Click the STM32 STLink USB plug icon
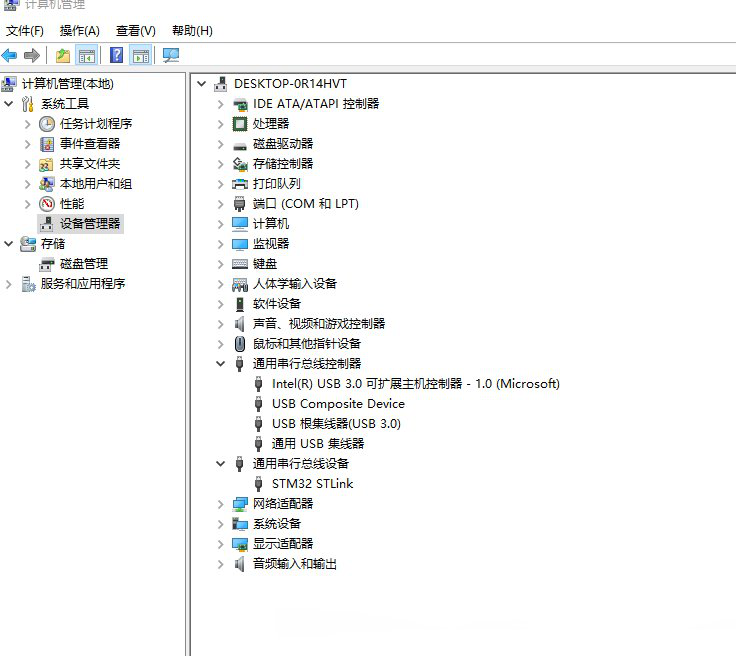This screenshot has width=736, height=656. 258,484
